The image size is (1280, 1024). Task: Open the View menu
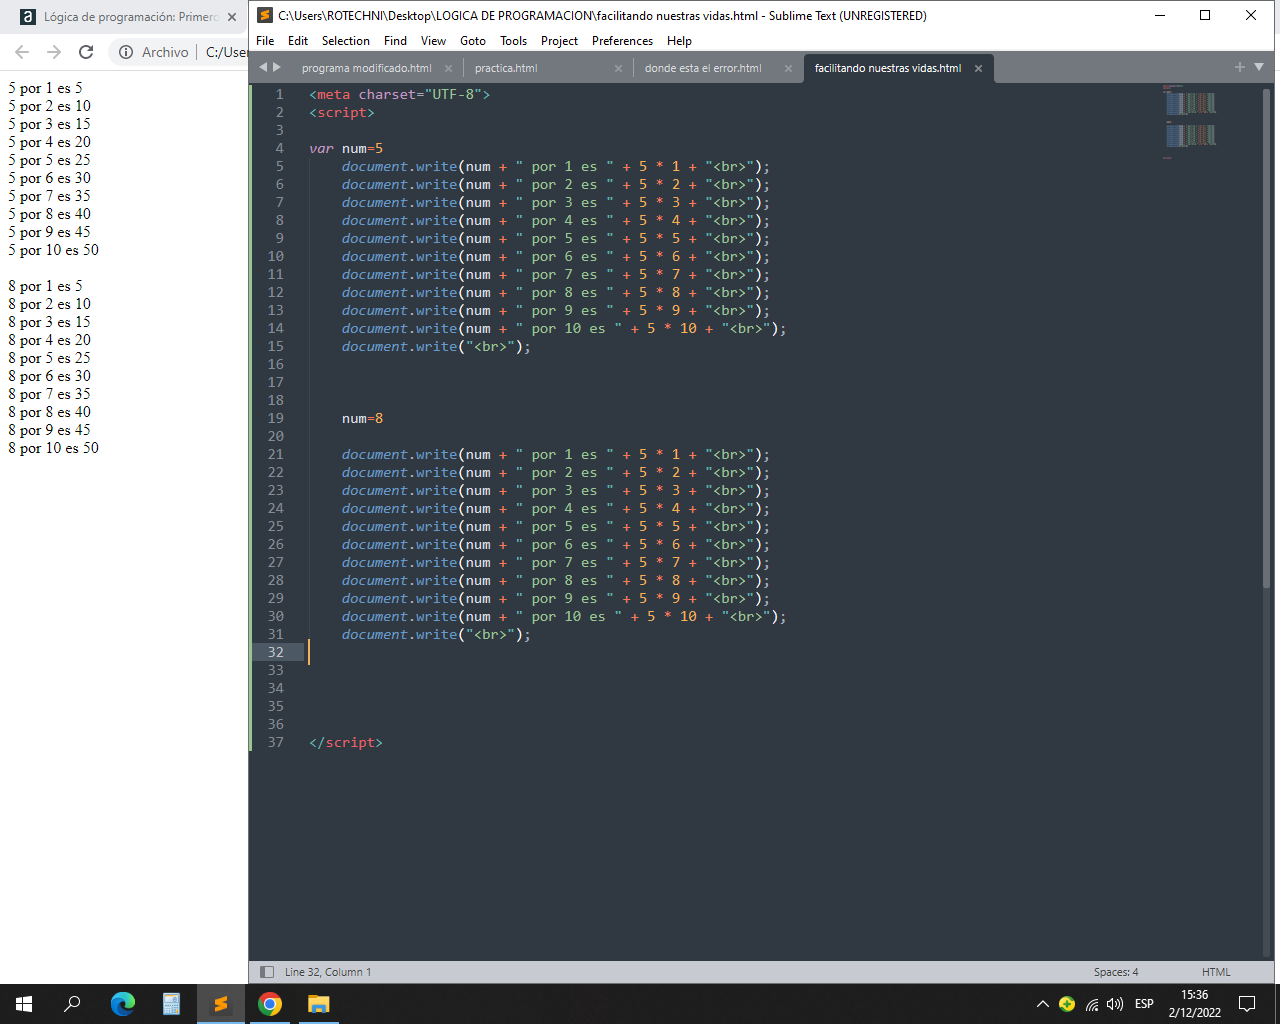tap(433, 41)
